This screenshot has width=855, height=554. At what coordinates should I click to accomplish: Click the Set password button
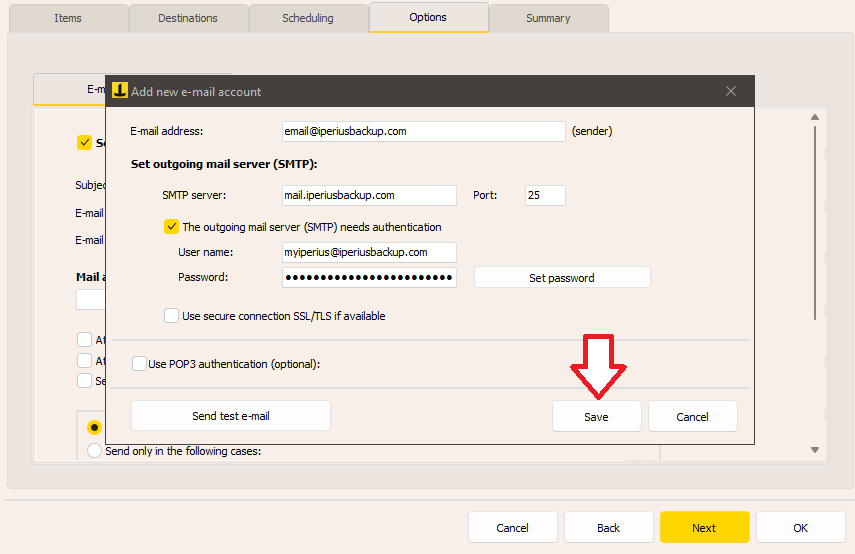562,278
